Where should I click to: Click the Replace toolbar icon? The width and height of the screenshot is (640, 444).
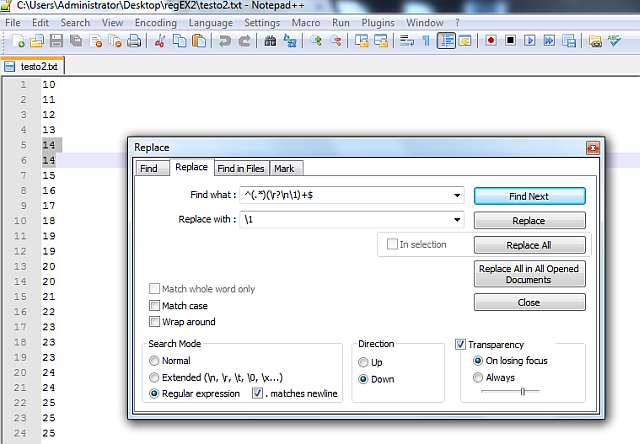(x=290, y=41)
